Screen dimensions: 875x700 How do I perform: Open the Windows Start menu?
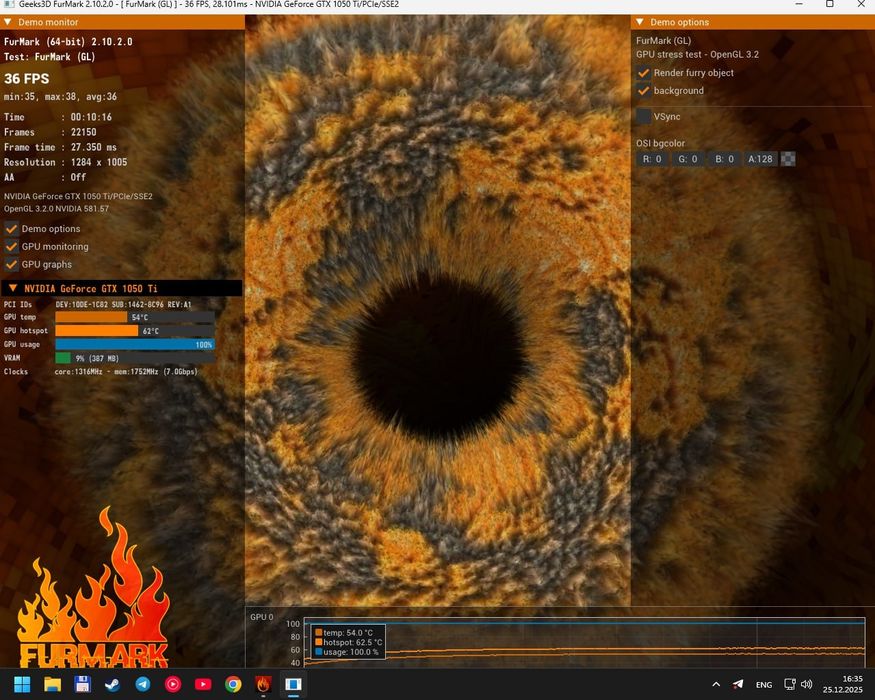click(x=22, y=684)
